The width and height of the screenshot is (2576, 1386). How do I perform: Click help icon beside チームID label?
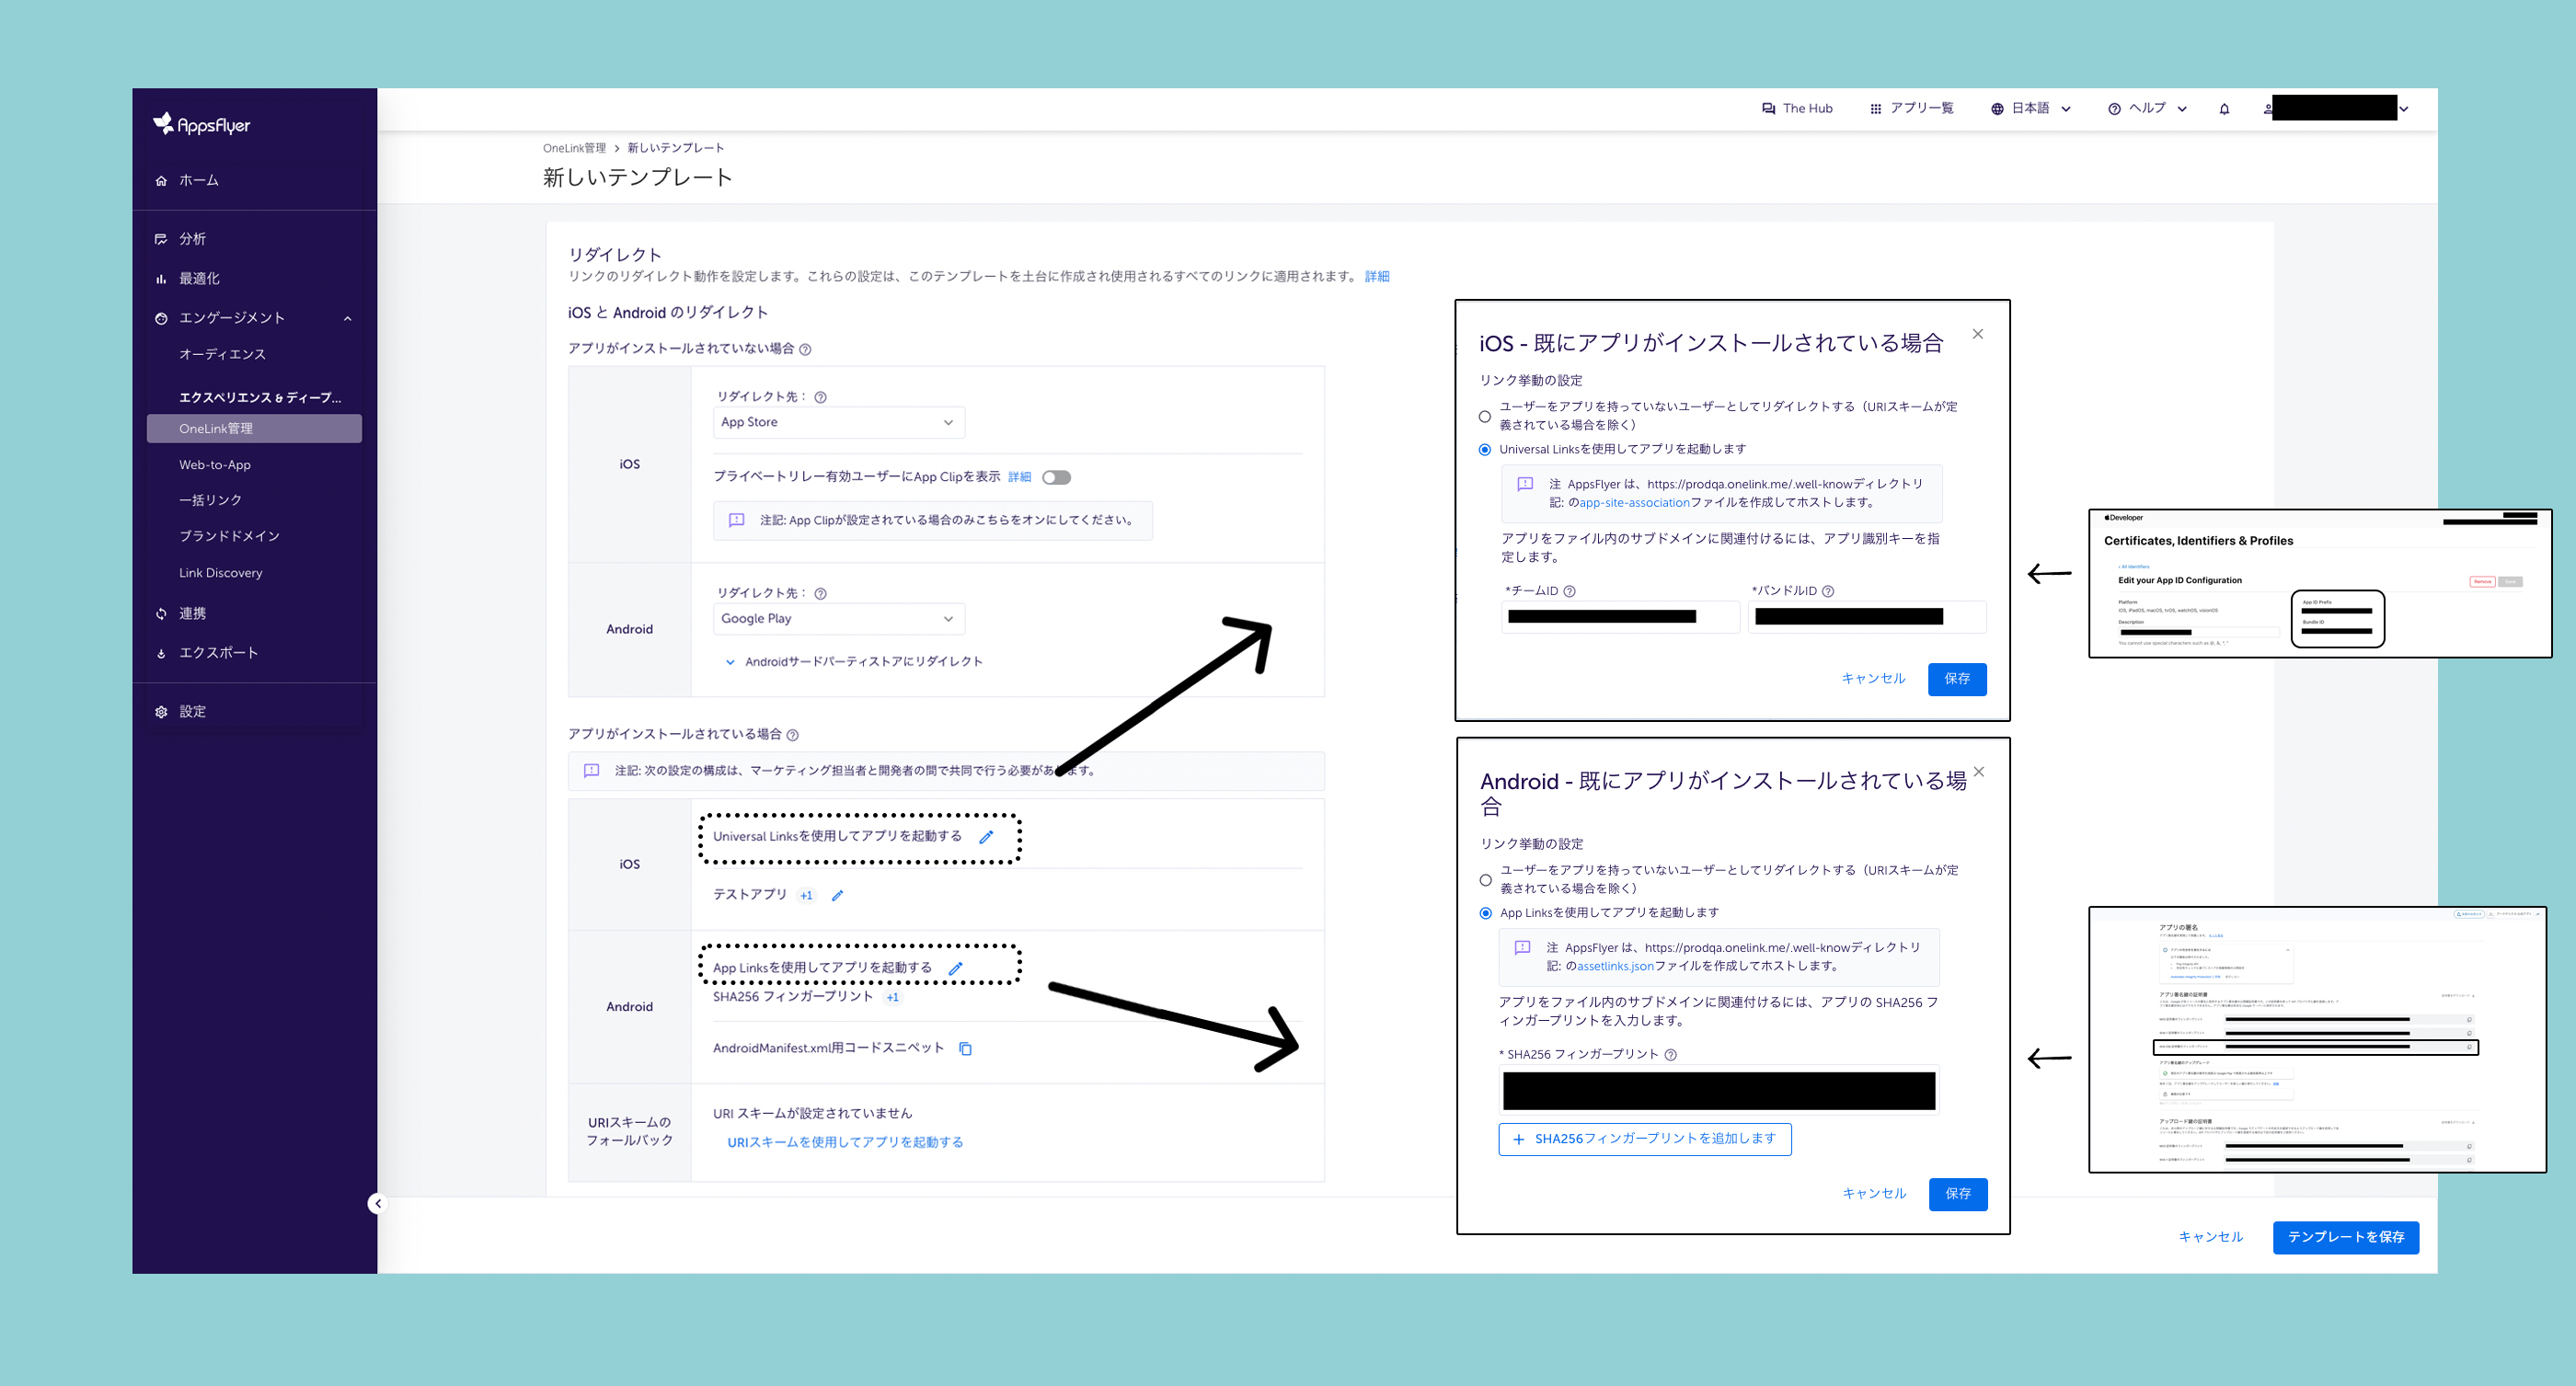point(1569,591)
